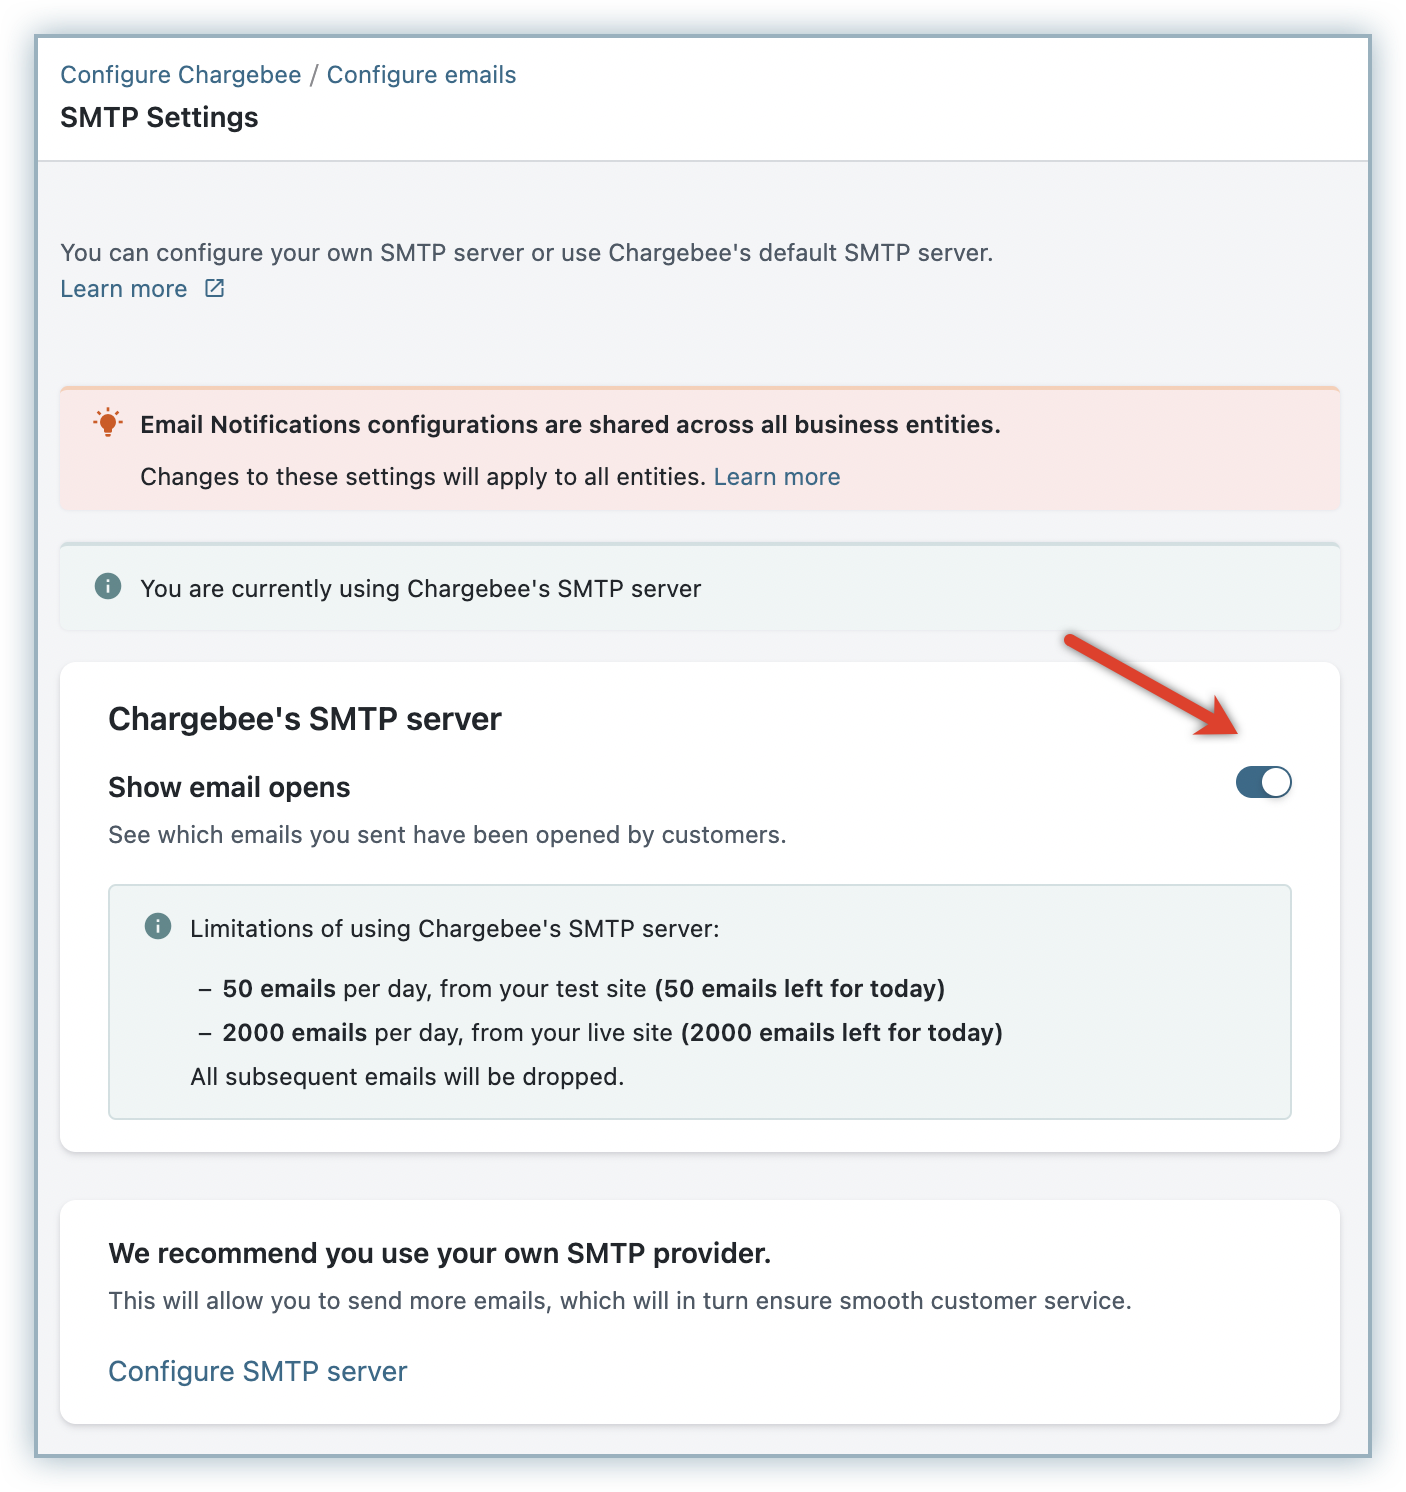Click the info icon beside the current SMTP server notice

(108, 587)
